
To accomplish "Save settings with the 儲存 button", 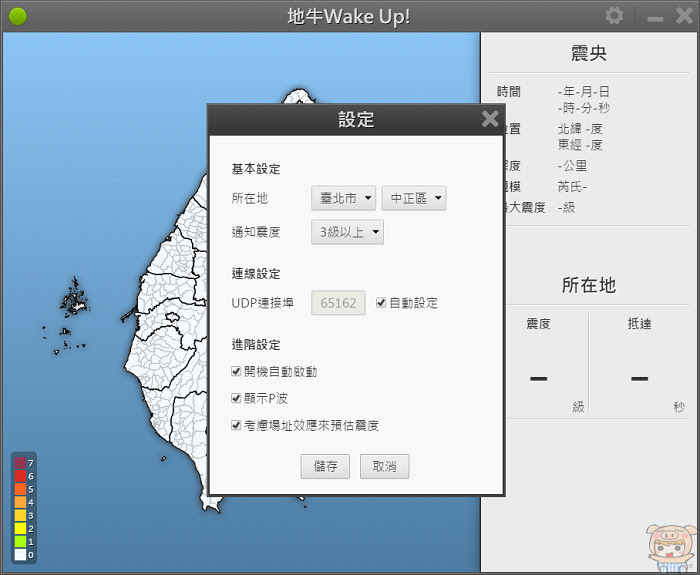I will coord(325,467).
